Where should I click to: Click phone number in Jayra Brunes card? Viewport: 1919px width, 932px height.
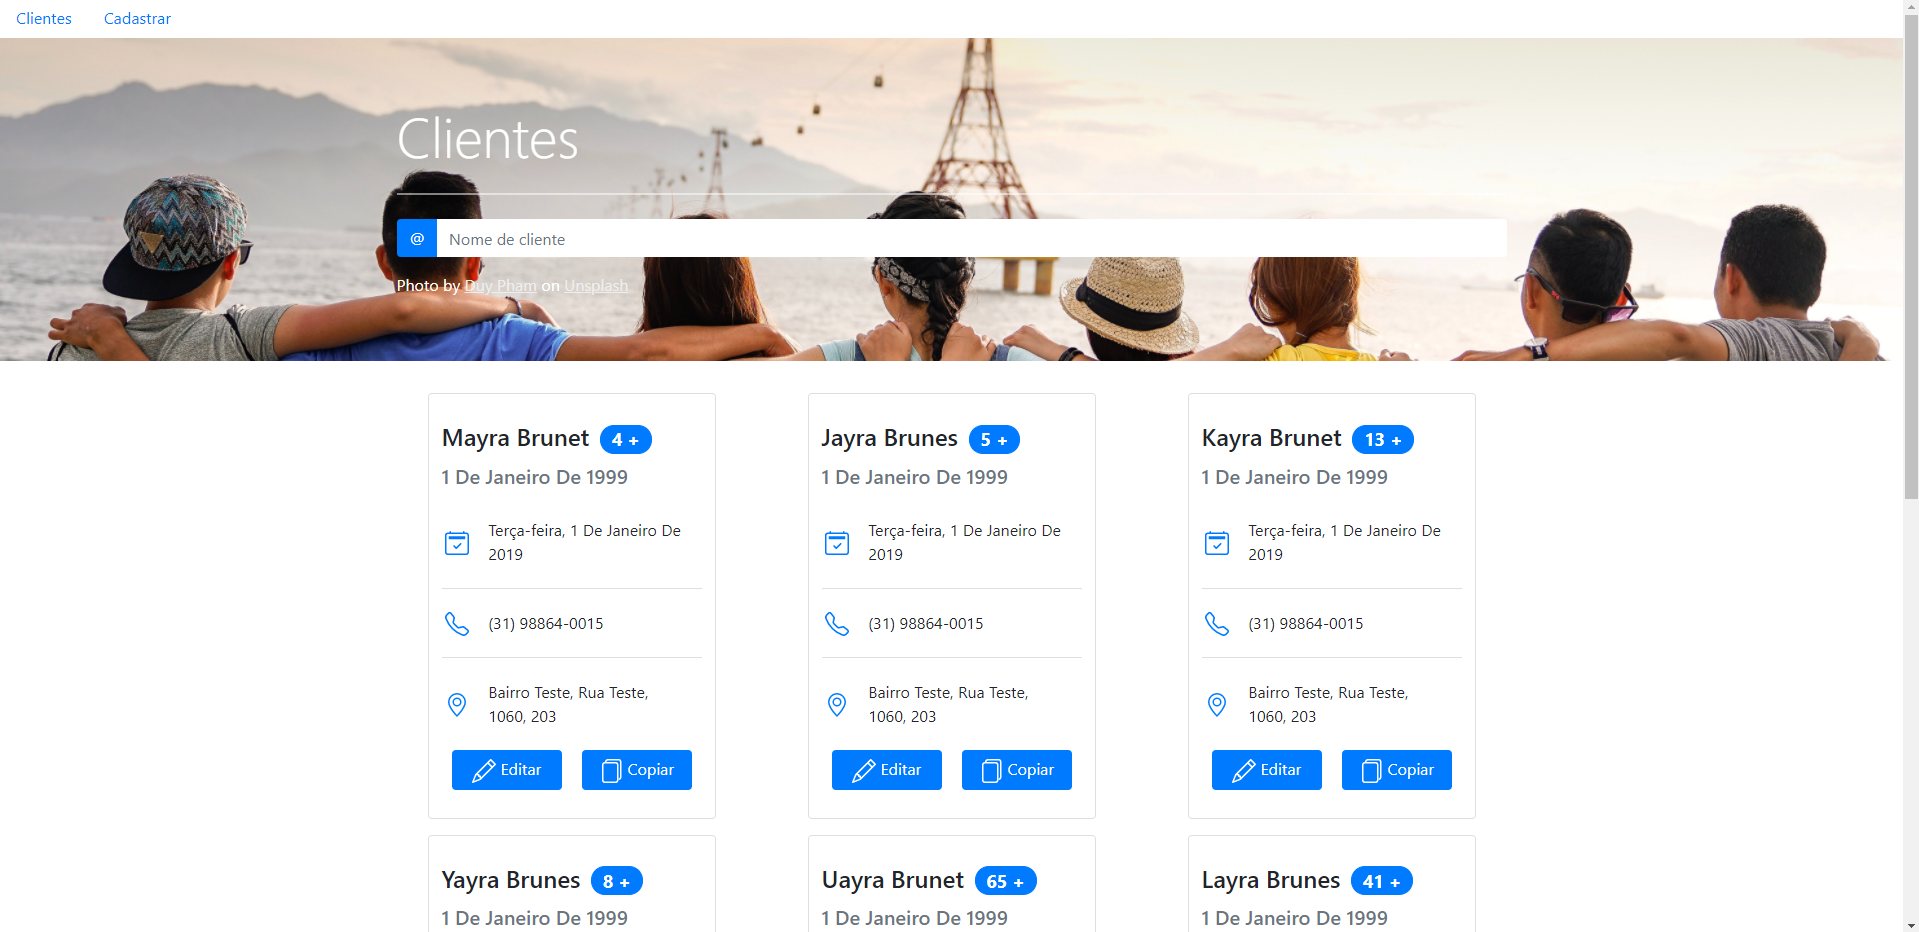point(926,624)
